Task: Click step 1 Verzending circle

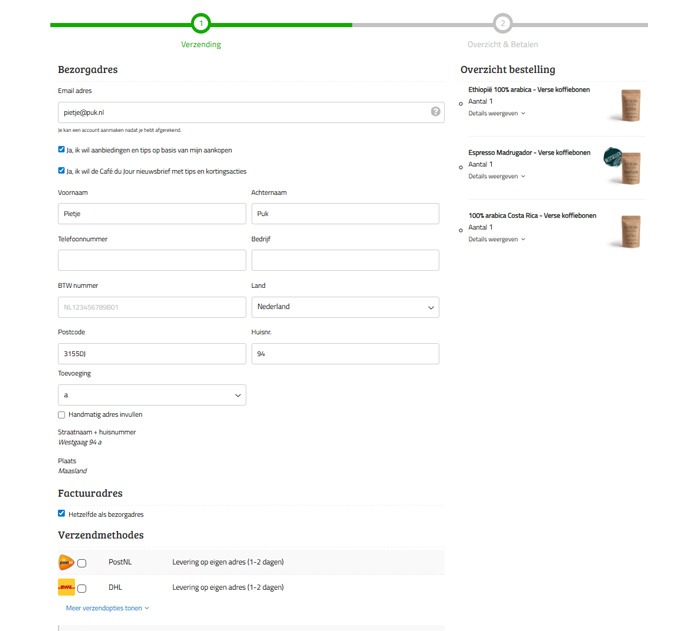Action: (201, 23)
